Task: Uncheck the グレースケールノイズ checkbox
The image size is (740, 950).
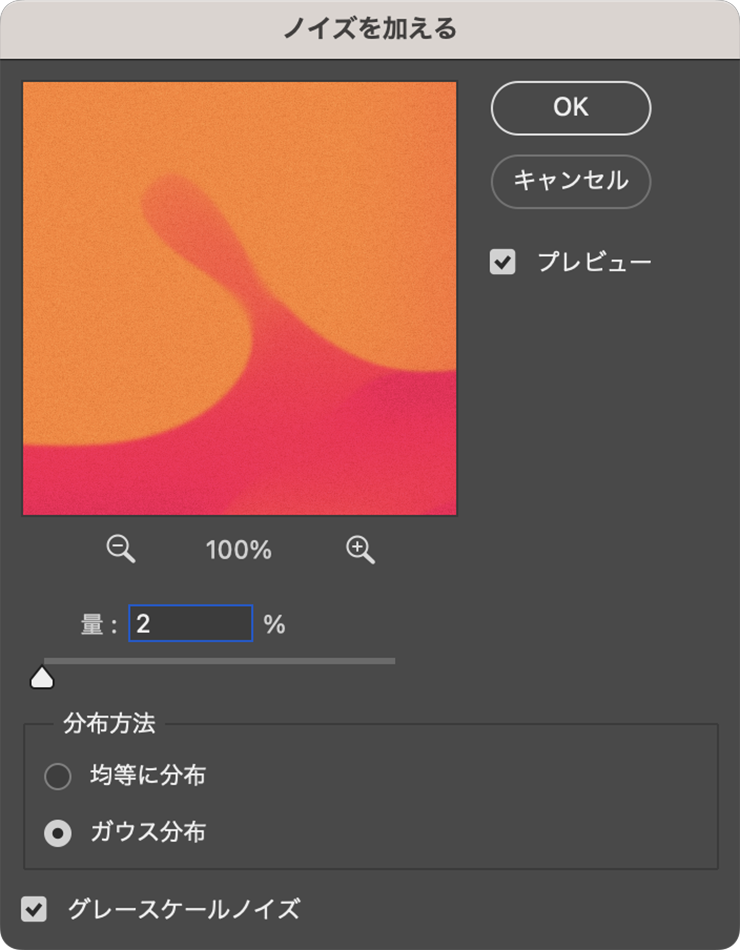Action: tap(35, 909)
